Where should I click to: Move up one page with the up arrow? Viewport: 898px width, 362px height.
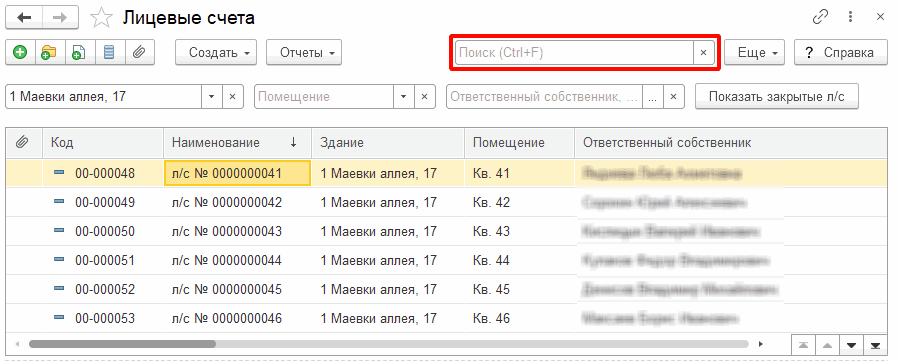(827, 345)
